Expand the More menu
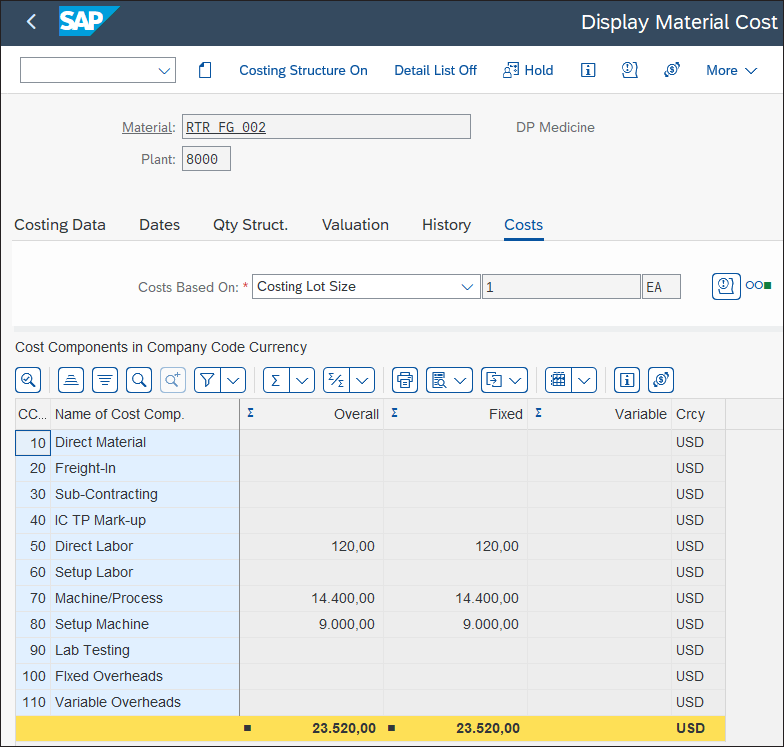Image resolution: width=784 pixels, height=747 pixels. (731, 70)
